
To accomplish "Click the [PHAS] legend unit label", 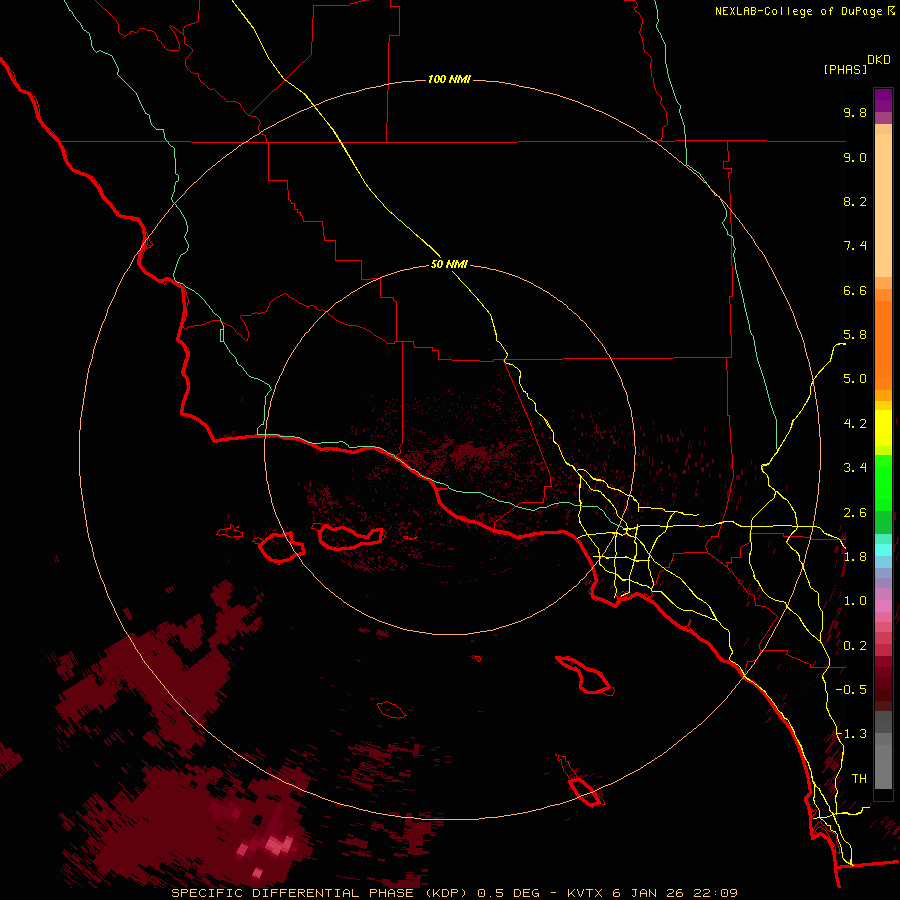I will coord(845,69).
